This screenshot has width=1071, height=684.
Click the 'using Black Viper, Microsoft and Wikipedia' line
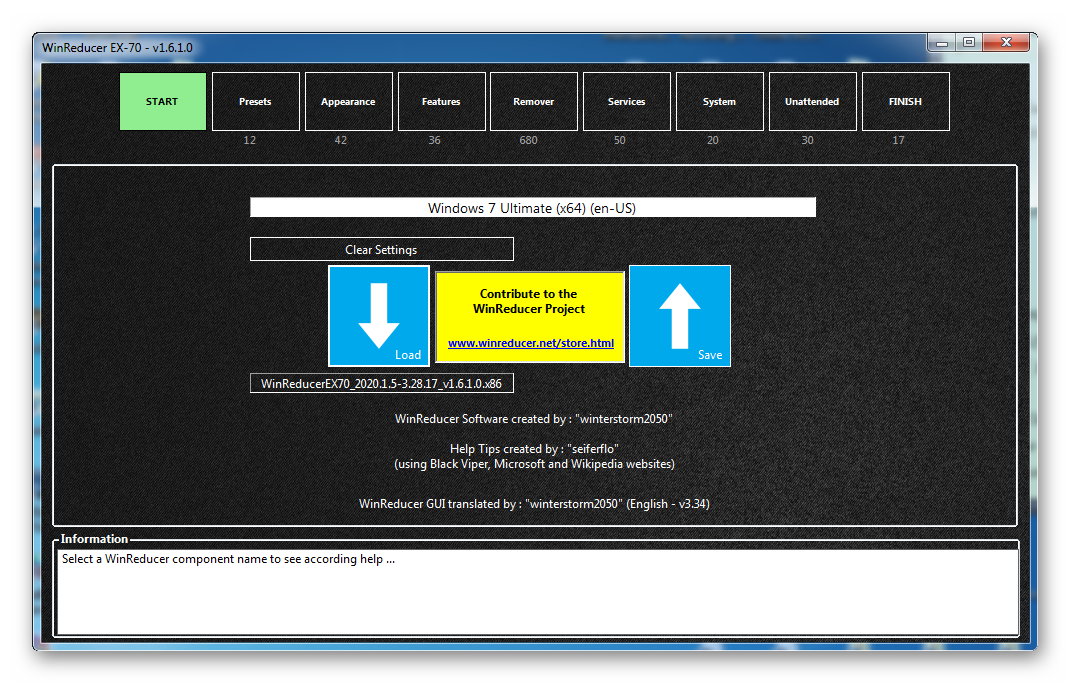[x=534, y=464]
